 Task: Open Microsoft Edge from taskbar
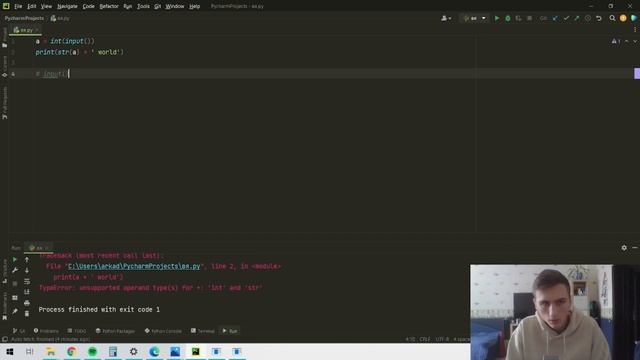(x=154, y=351)
